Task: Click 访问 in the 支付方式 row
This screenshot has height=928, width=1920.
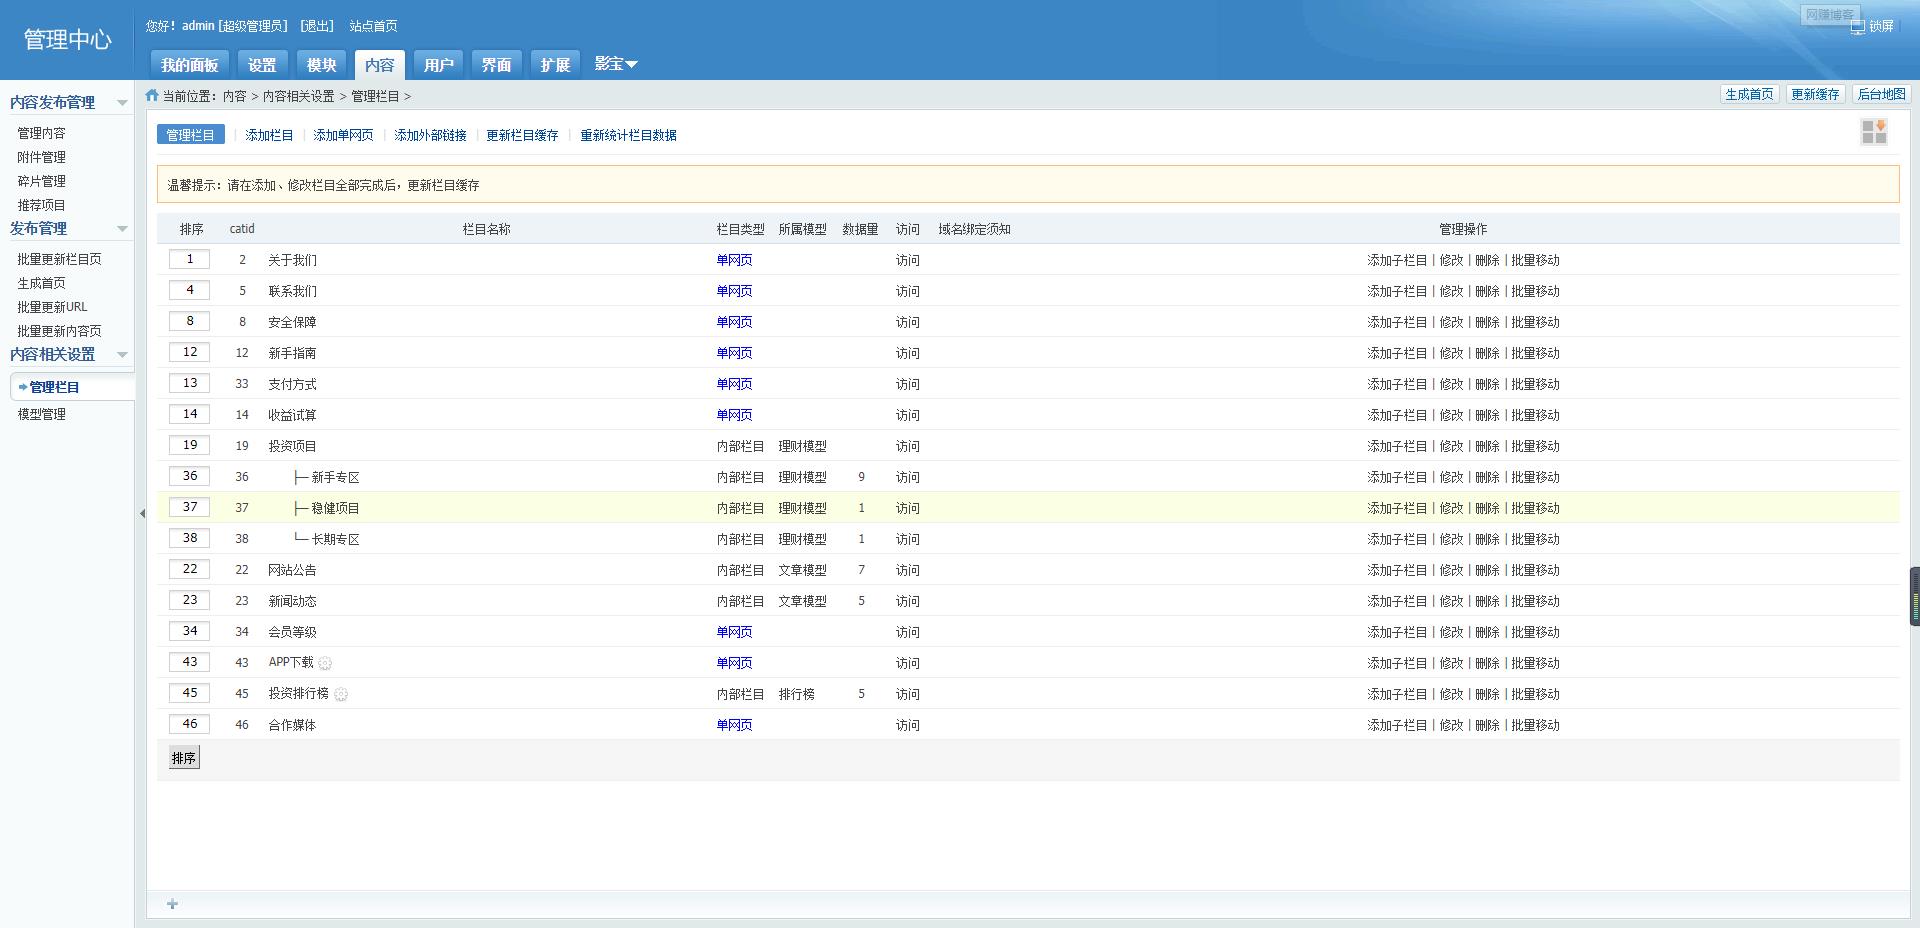Action: click(907, 384)
